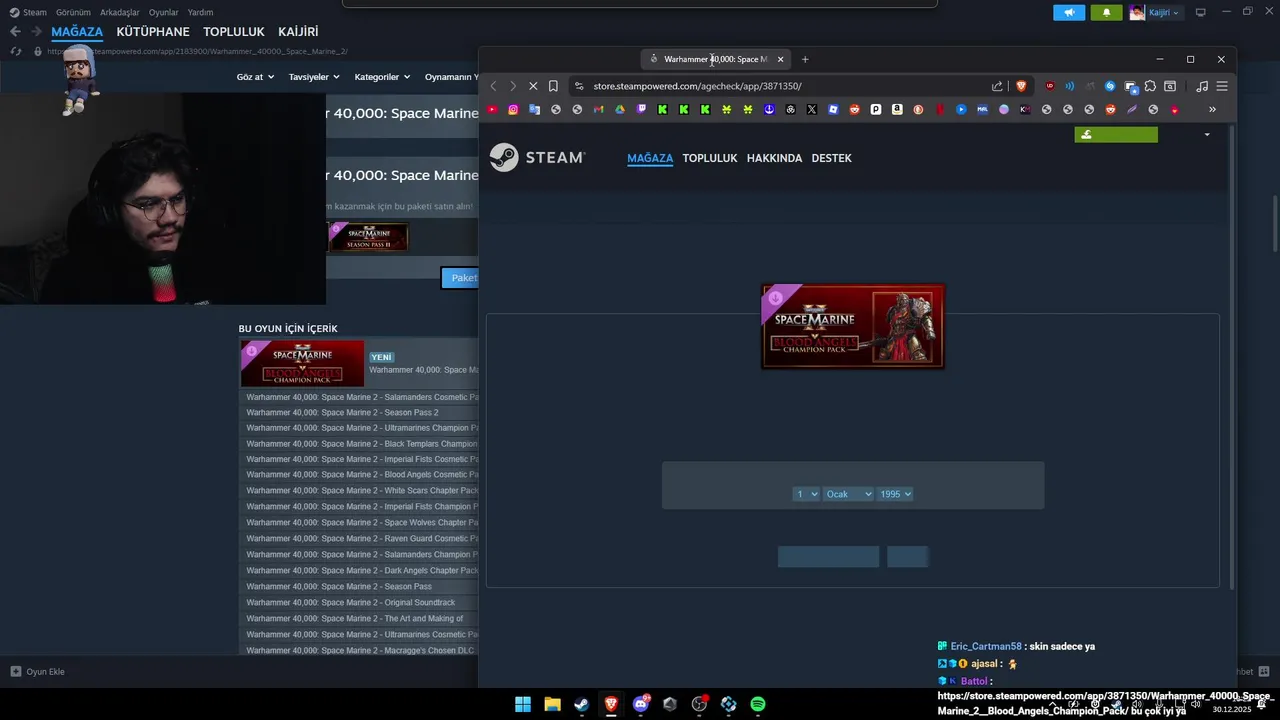Open the Netflix bookmark

click(x=939, y=110)
